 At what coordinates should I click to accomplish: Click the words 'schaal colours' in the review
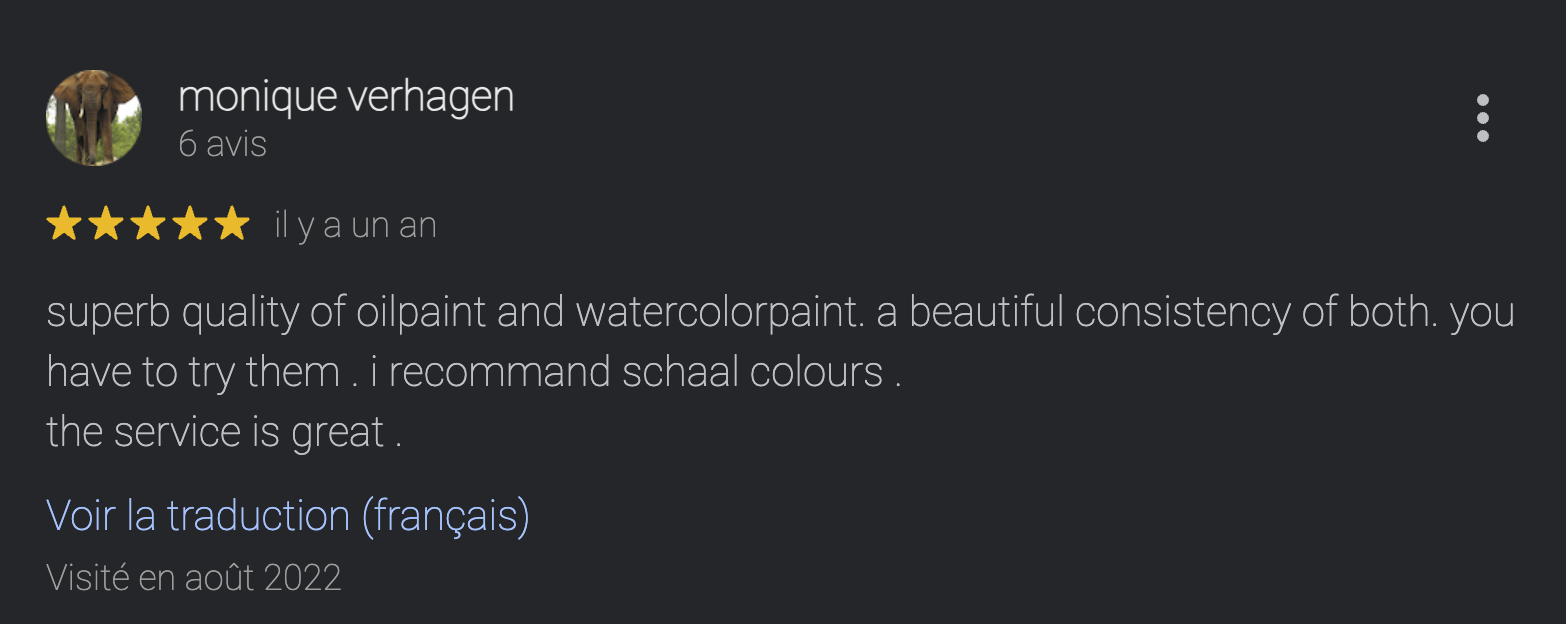coord(753,372)
